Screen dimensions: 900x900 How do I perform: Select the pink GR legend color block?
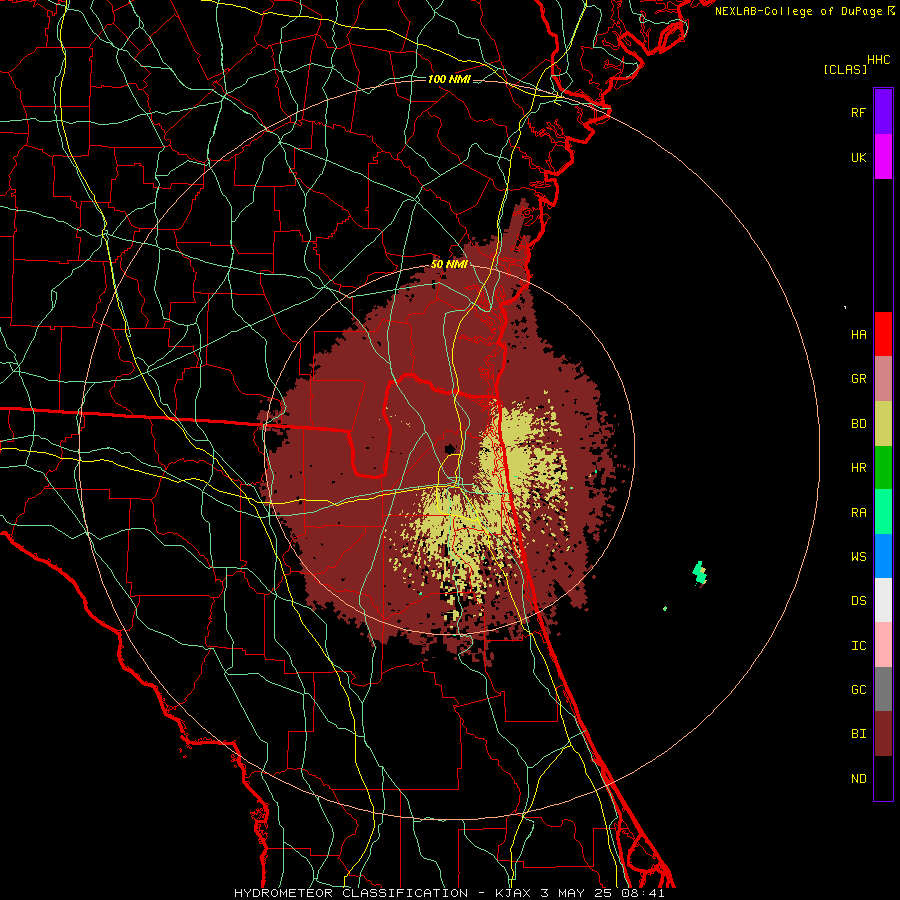pyautogui.click(x=883, y=379)
